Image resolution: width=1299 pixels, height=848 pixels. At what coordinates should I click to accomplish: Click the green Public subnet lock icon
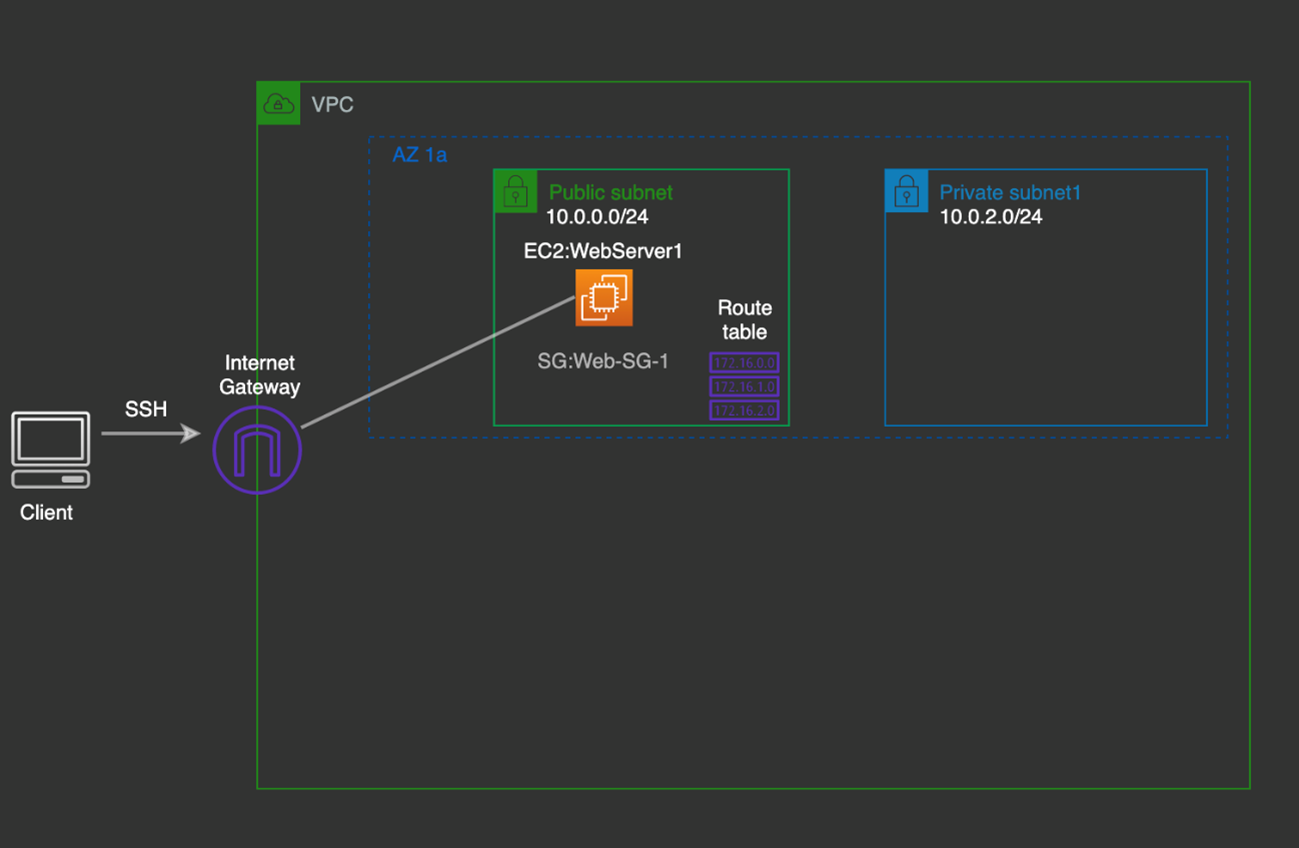(x=516, y=191)
